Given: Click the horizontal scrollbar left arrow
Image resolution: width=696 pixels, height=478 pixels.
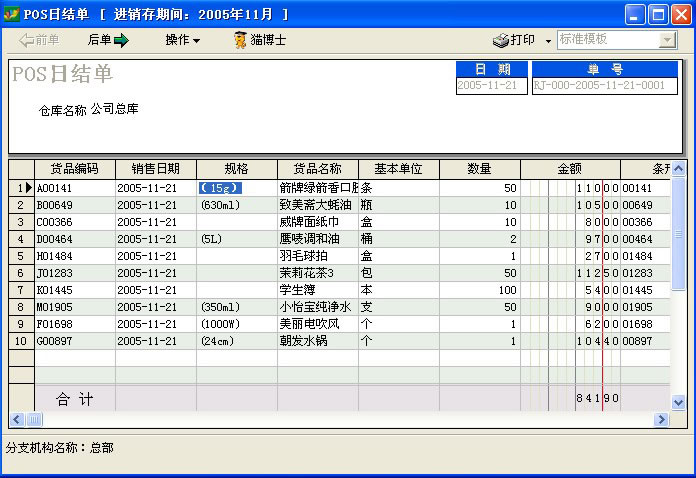Looking at the screenshot, I should click(x=16, y=419).
